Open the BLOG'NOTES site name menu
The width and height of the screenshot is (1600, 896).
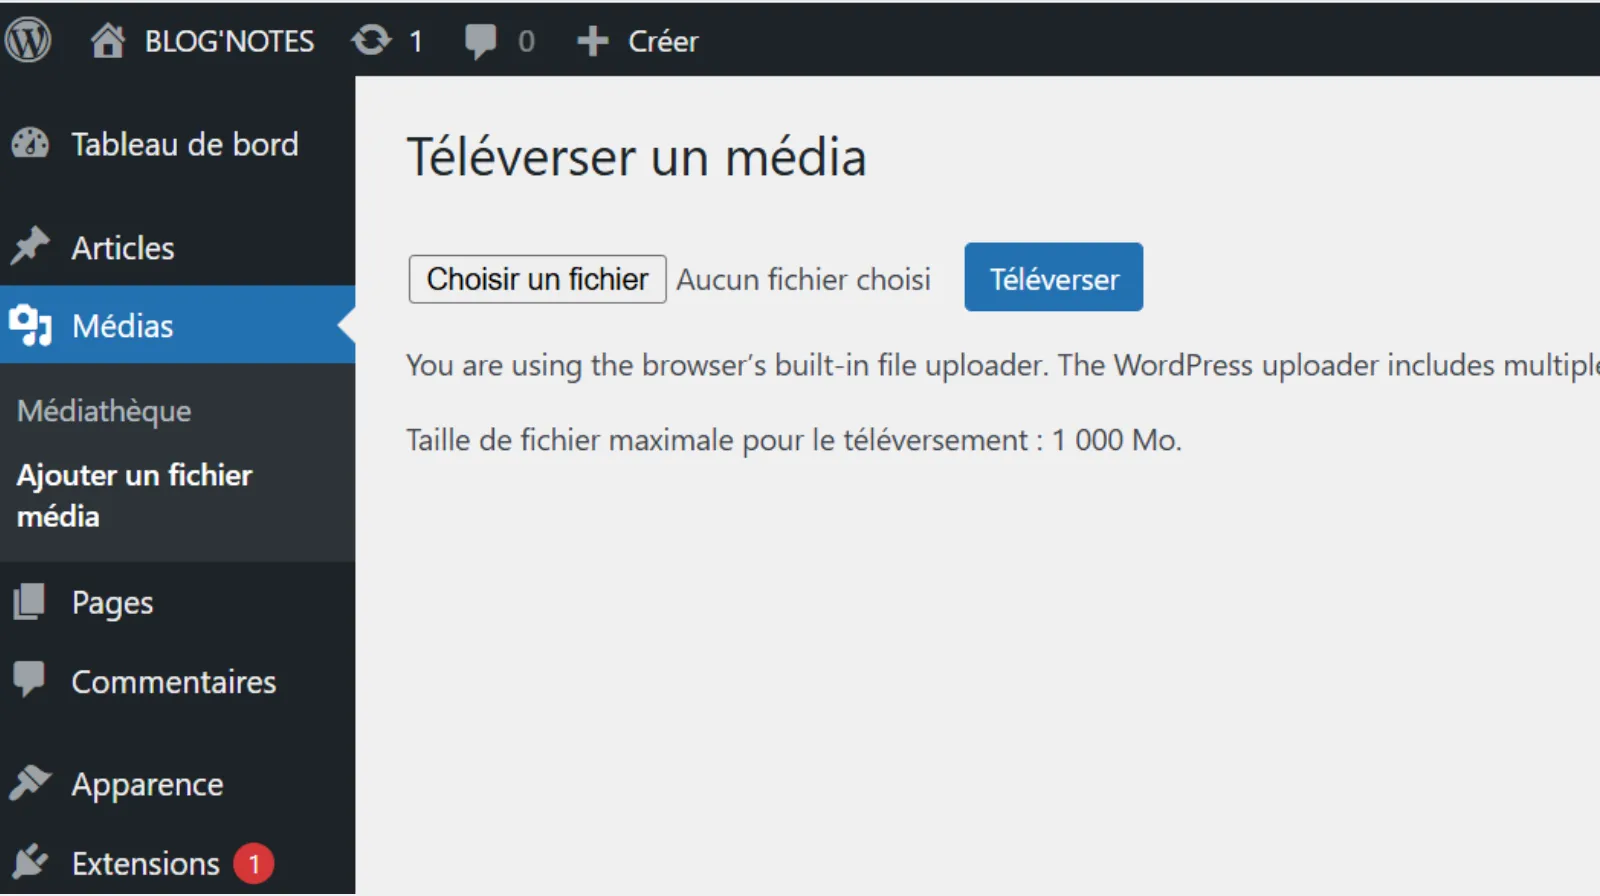[229, 41]
